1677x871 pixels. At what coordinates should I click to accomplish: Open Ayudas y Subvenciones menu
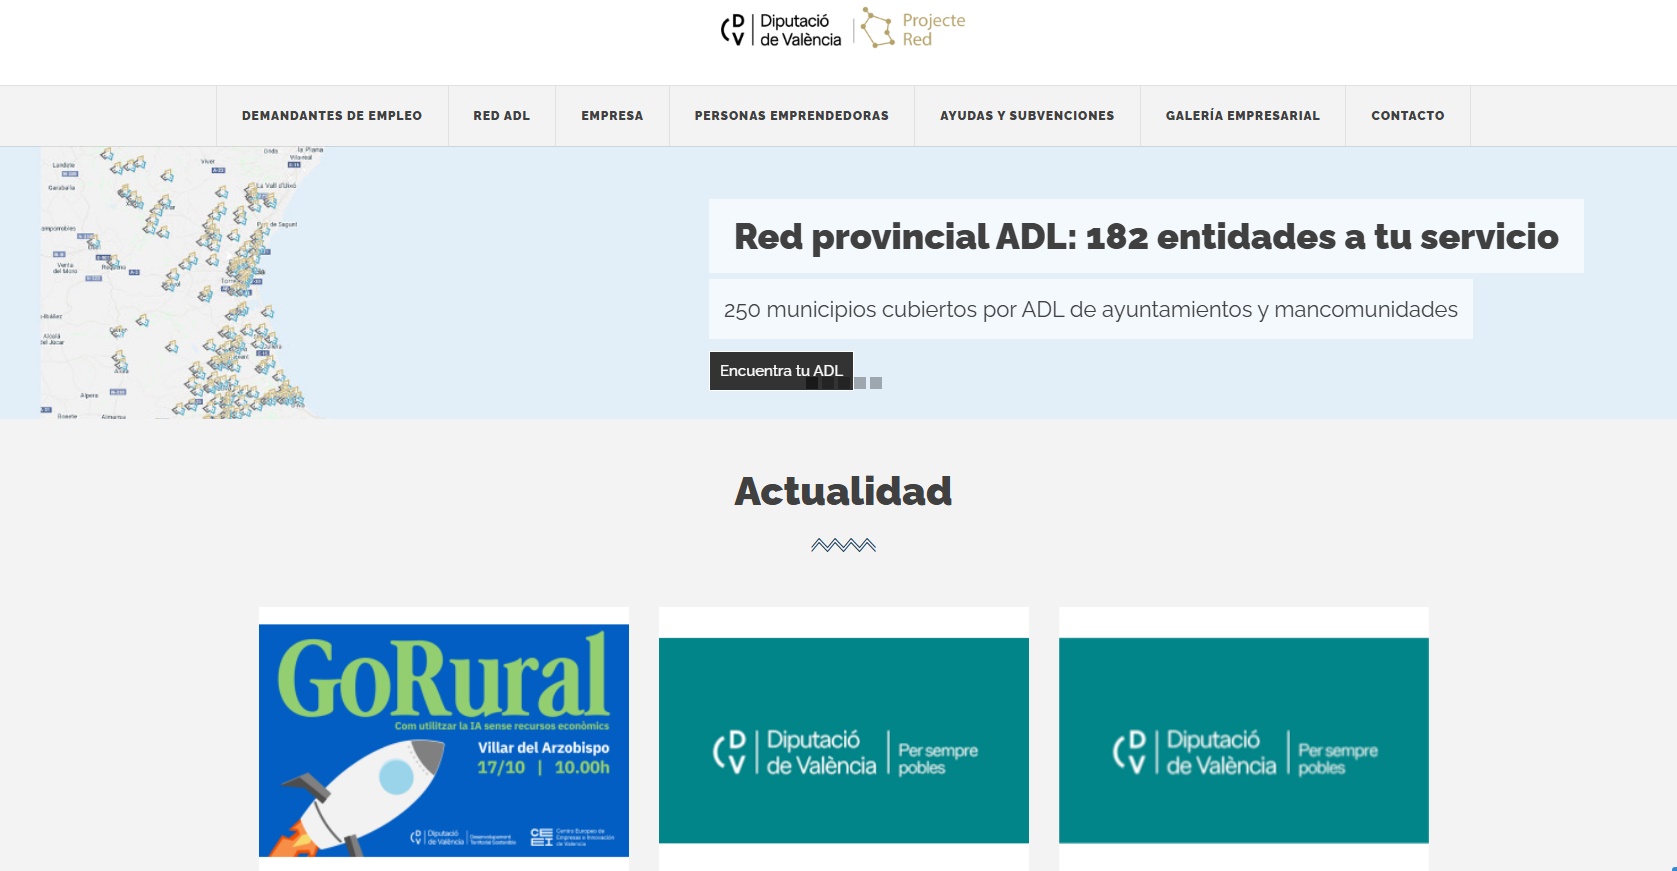(x=1026, y=116)
